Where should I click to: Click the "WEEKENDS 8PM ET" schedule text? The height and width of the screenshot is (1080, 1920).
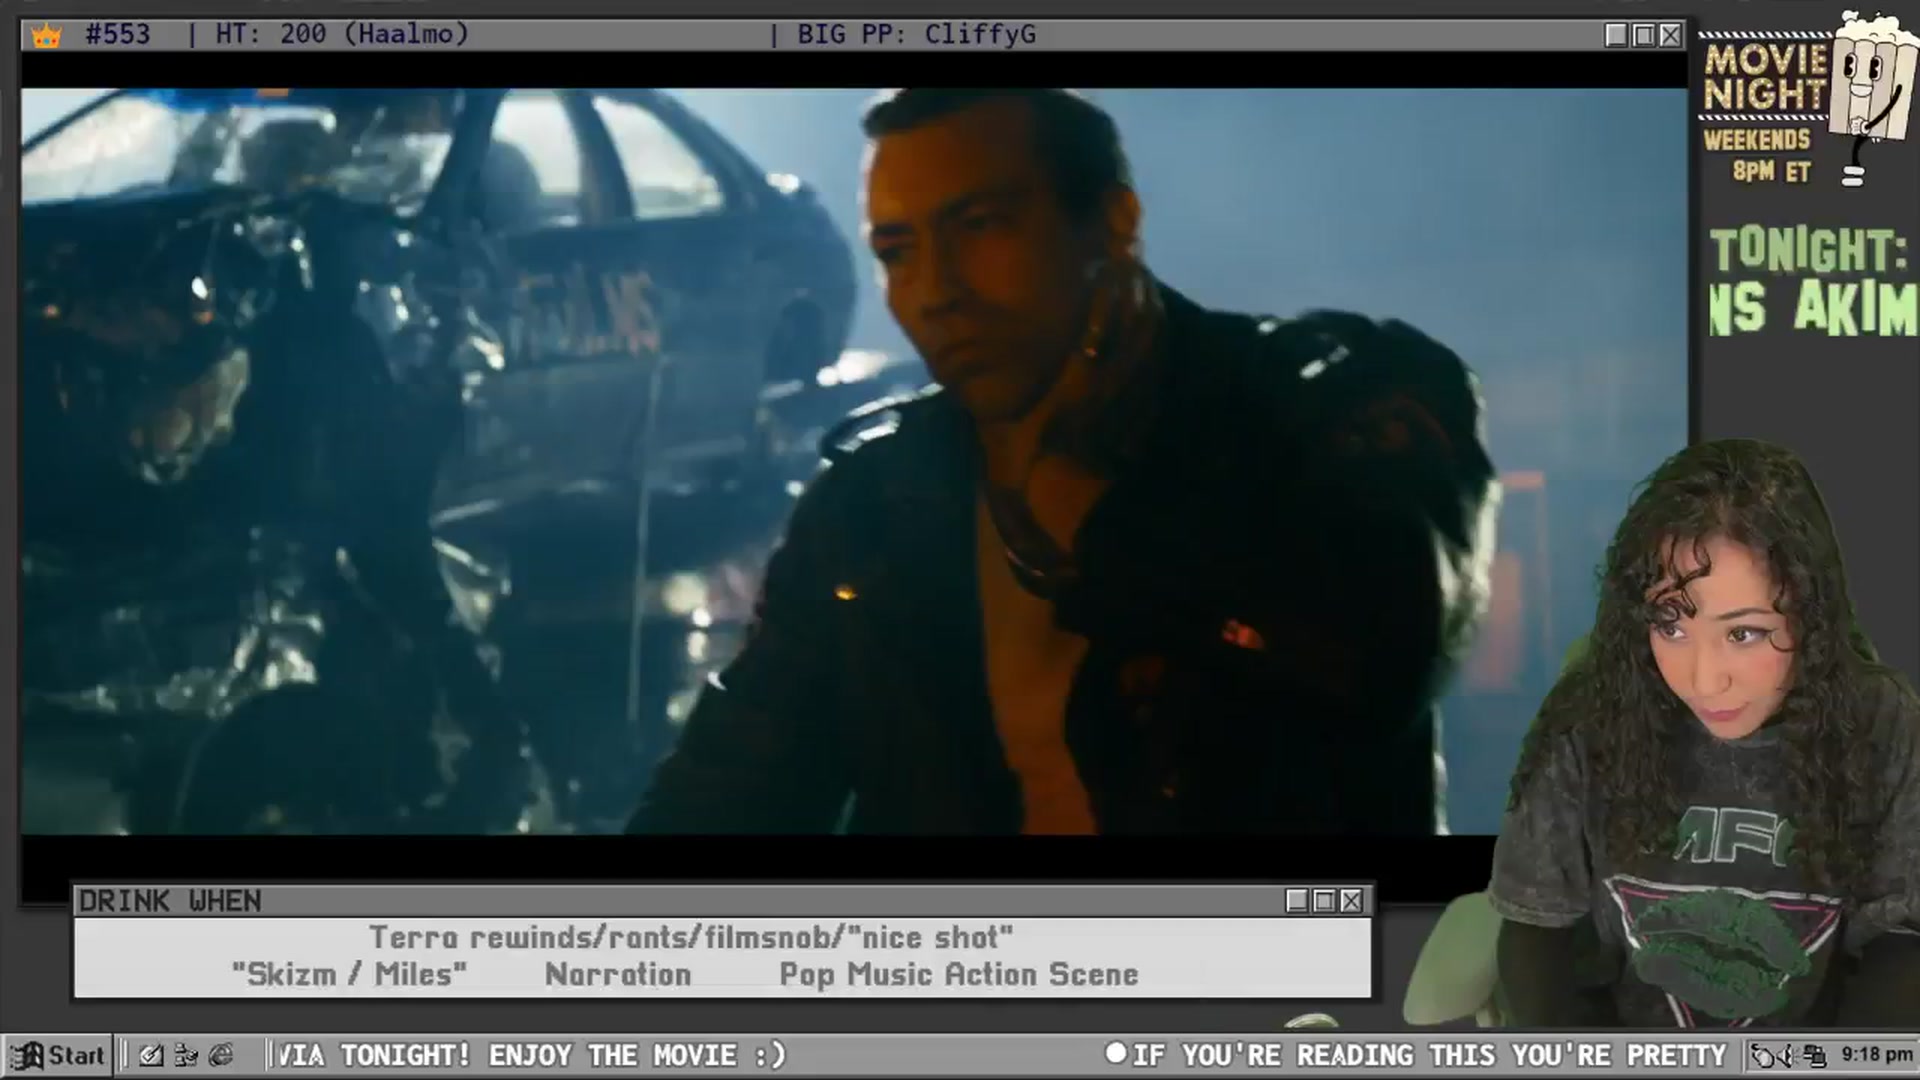1758,155
